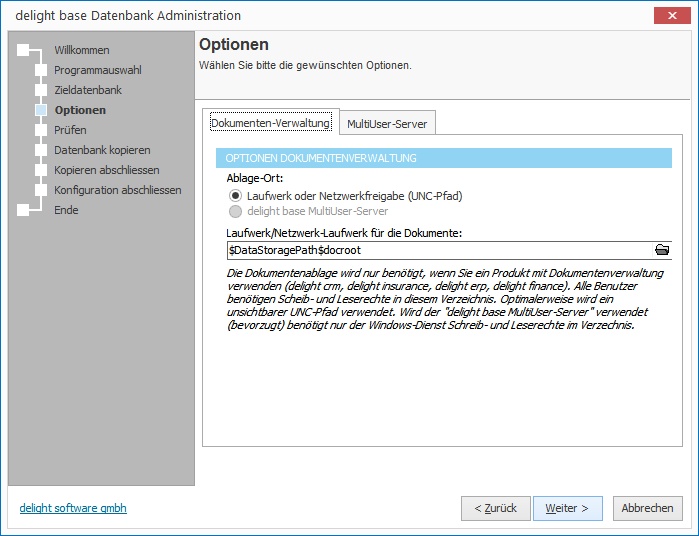The width and height of the screenshot is (699, 536).
Task: Jump to Zieldatenbank step in sidebar
Action: (88, 90)
